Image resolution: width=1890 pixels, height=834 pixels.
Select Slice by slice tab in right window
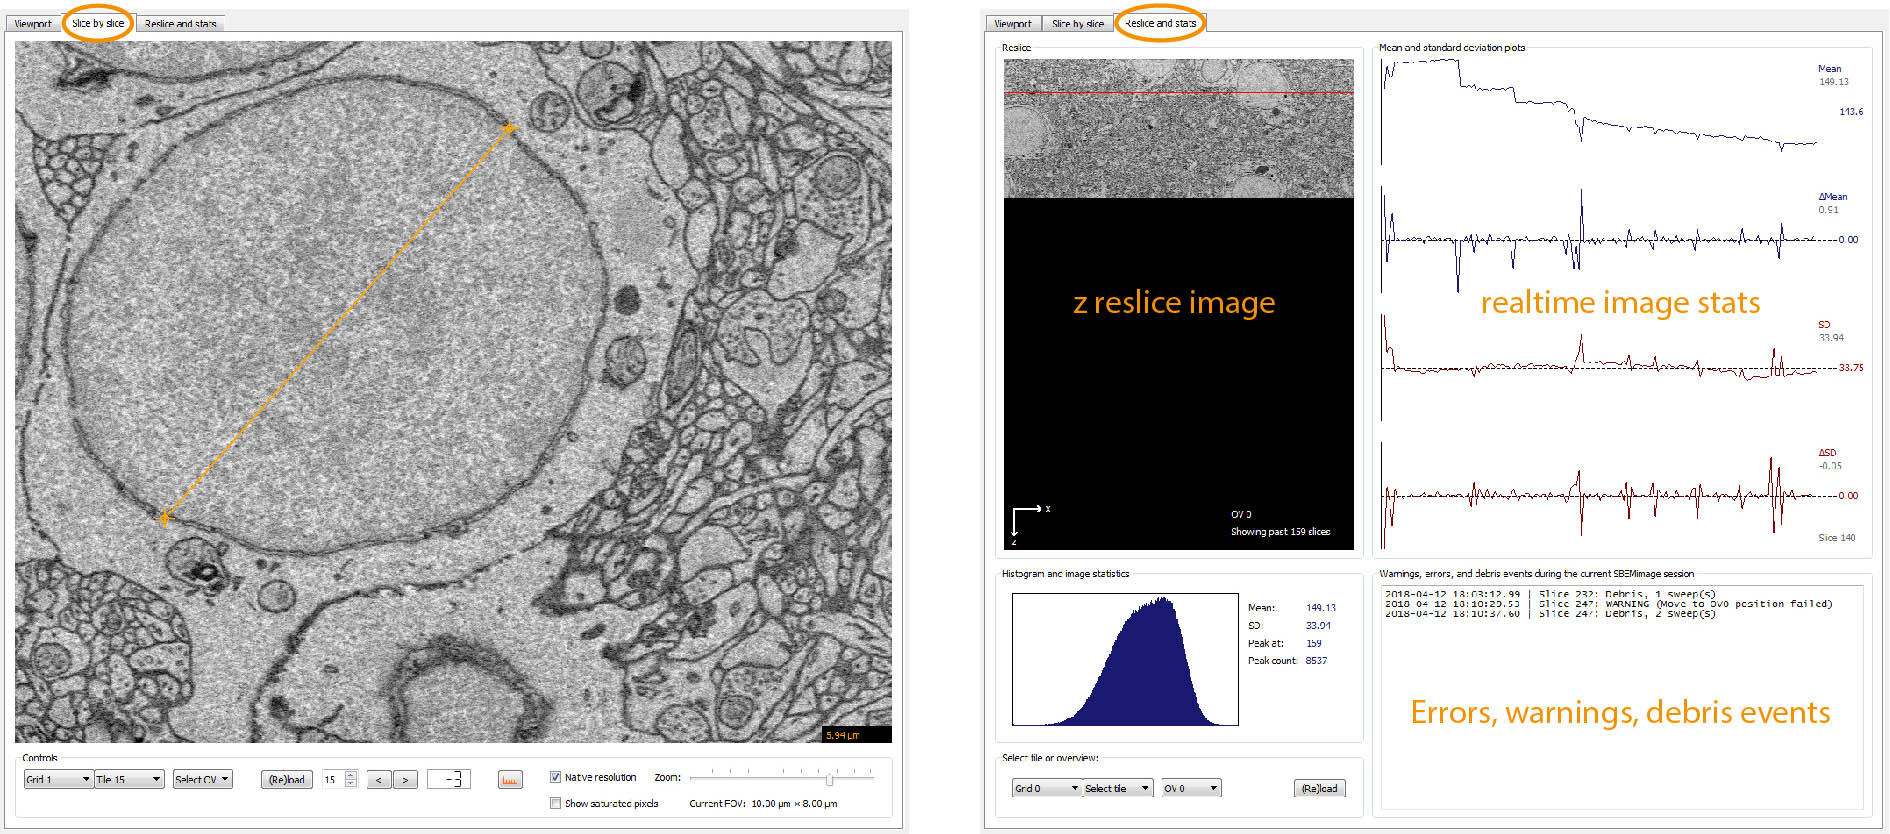[x=1077, y=23]
